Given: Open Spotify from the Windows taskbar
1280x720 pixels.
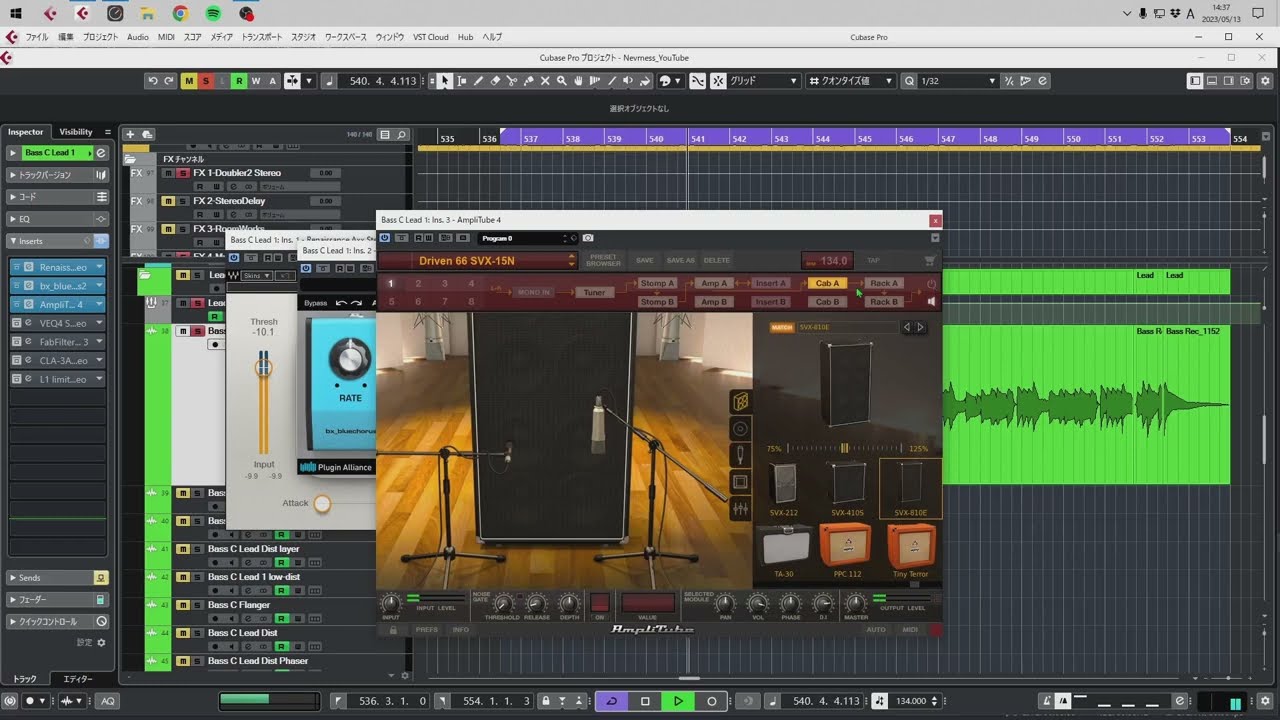Looking at the screenshot, I should pos(213,13).
